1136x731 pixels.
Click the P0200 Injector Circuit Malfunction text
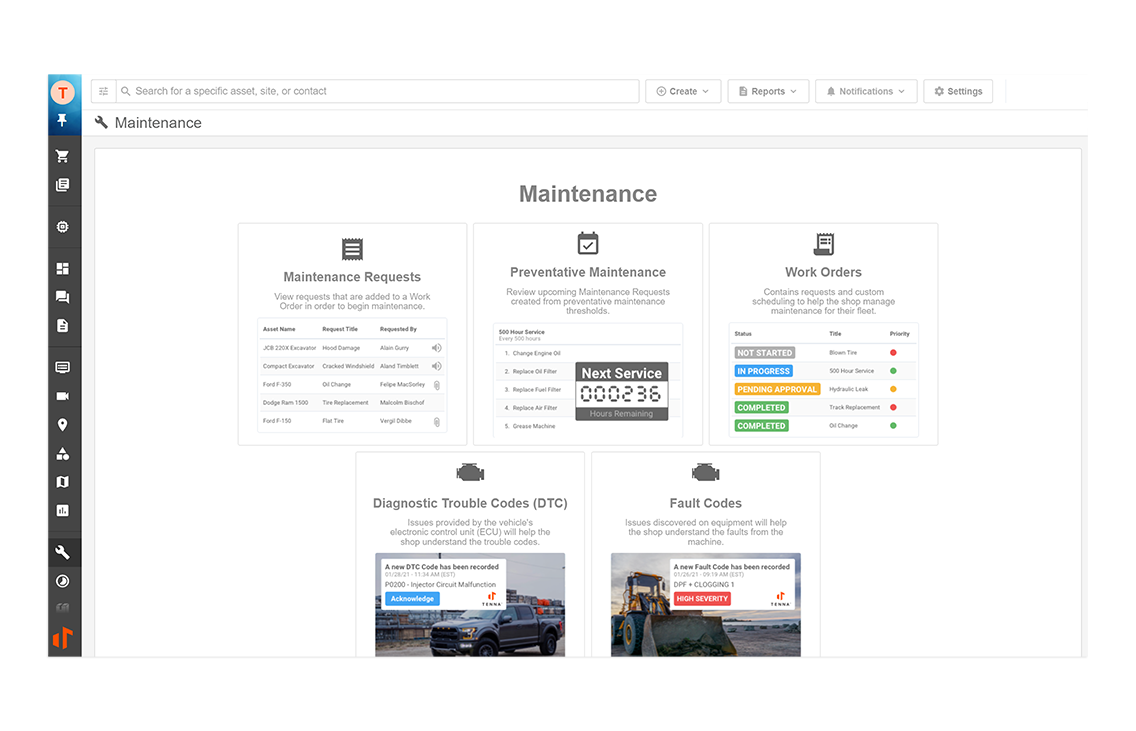pyautogui.click(x=440, y=585)
